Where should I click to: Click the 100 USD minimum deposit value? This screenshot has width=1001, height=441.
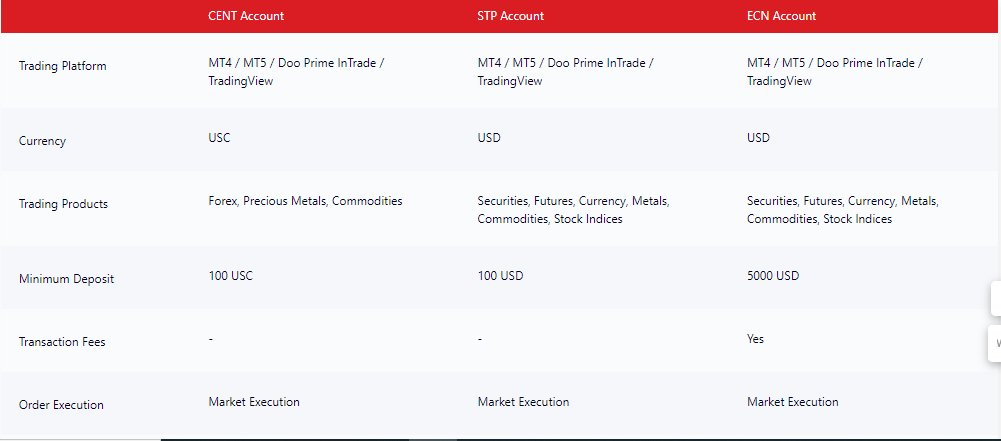tap(500, 276)
